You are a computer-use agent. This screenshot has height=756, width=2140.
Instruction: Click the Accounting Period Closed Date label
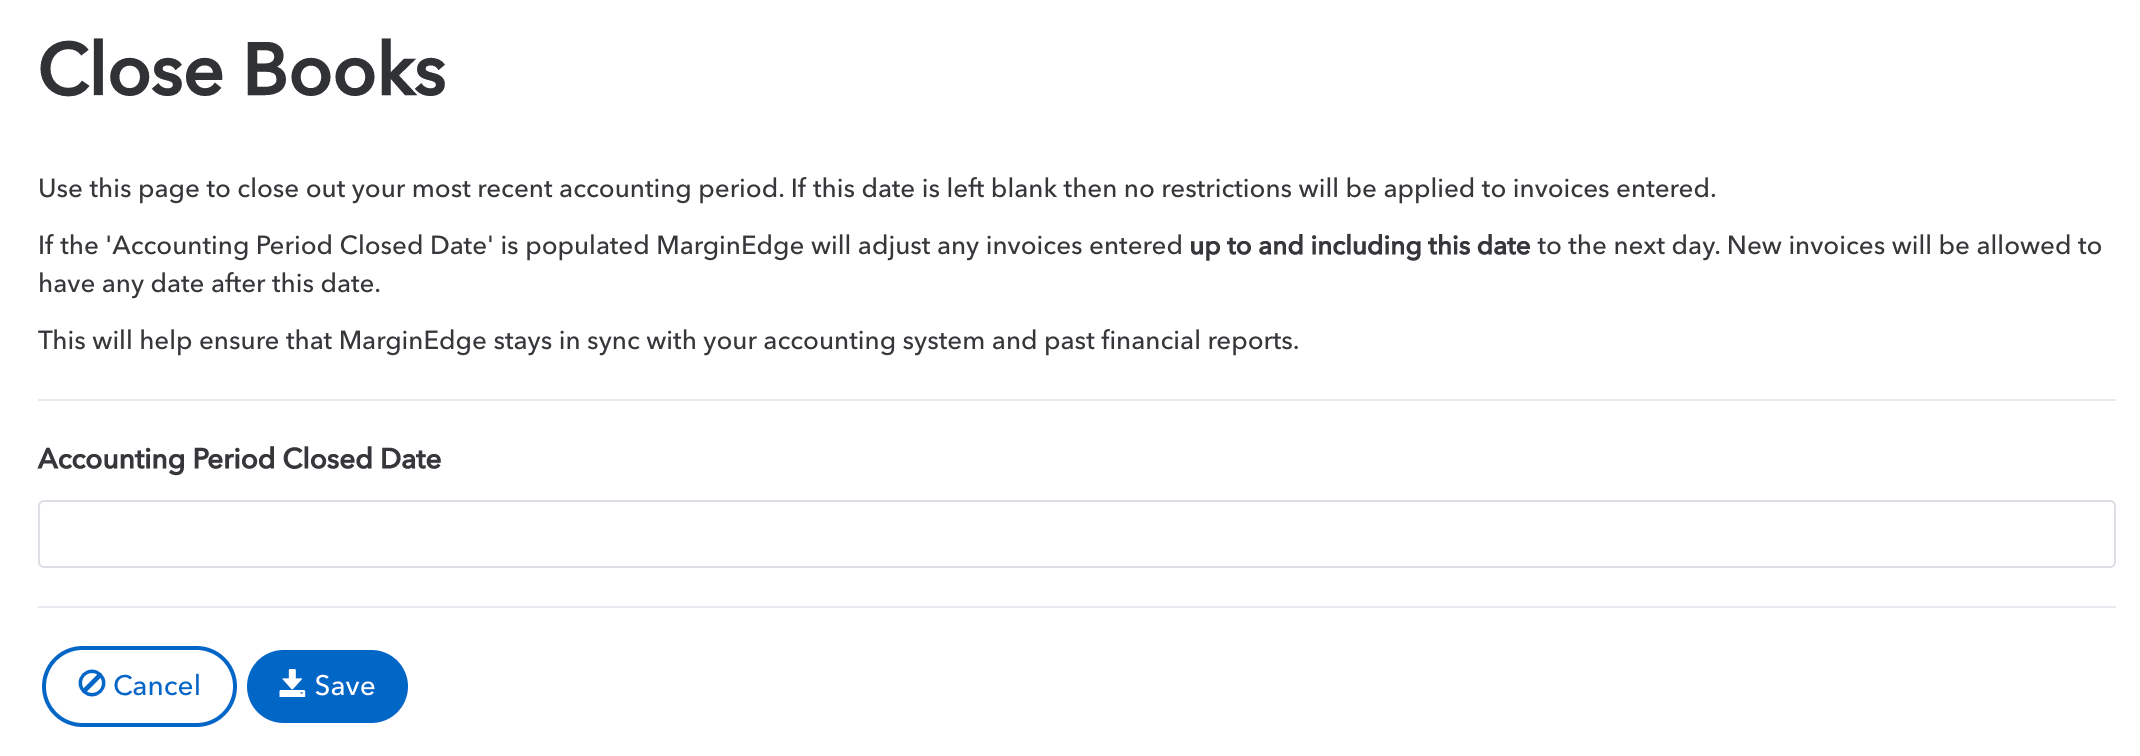(x=240, y=459)
